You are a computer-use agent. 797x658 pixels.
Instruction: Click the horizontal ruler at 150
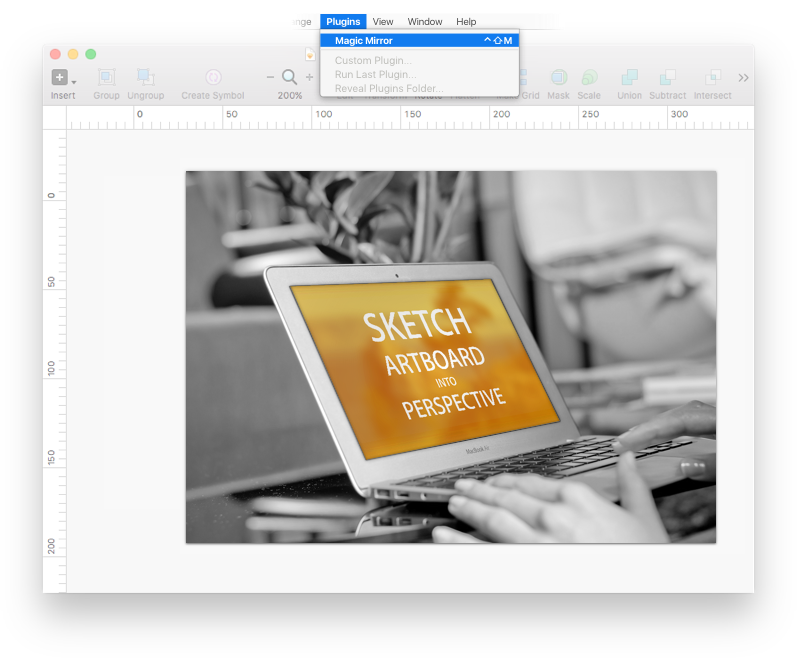[x=413, y=114]
